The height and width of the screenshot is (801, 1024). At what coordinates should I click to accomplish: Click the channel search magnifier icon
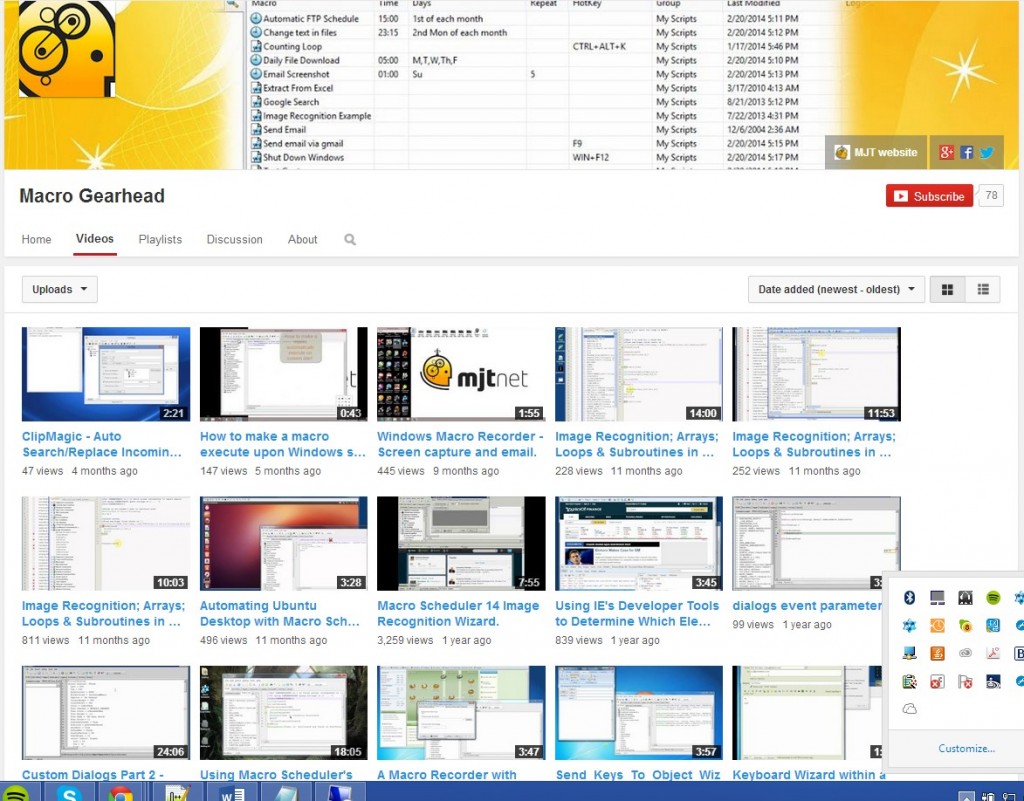point(350,240)
